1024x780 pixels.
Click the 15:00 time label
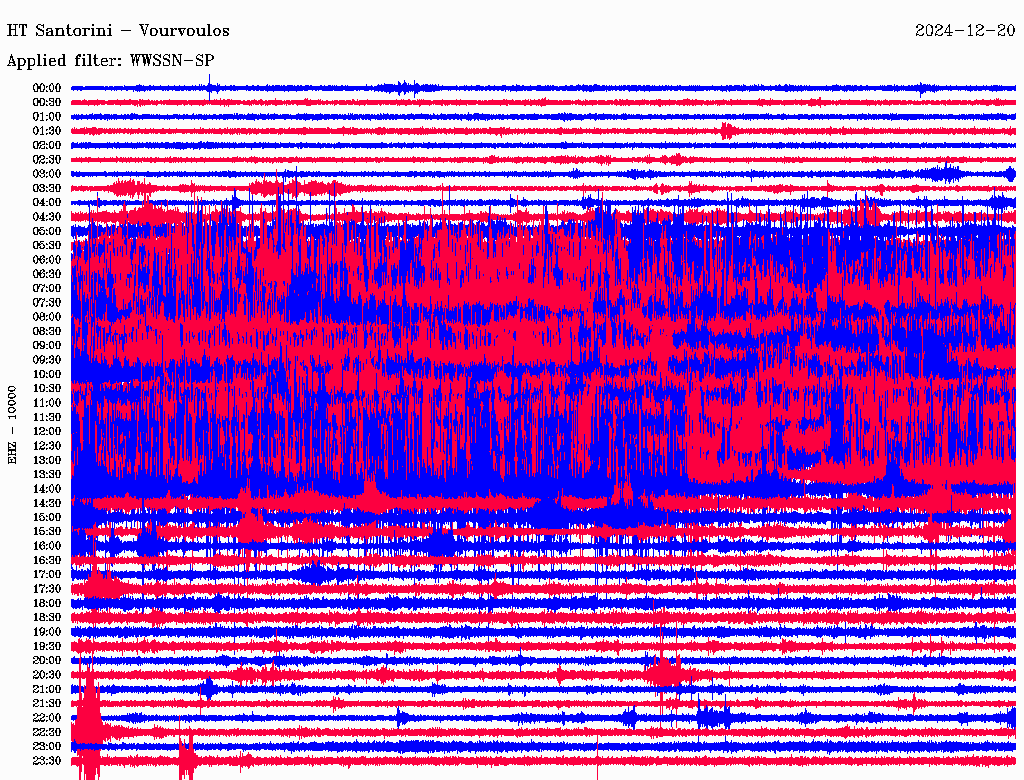47,517
